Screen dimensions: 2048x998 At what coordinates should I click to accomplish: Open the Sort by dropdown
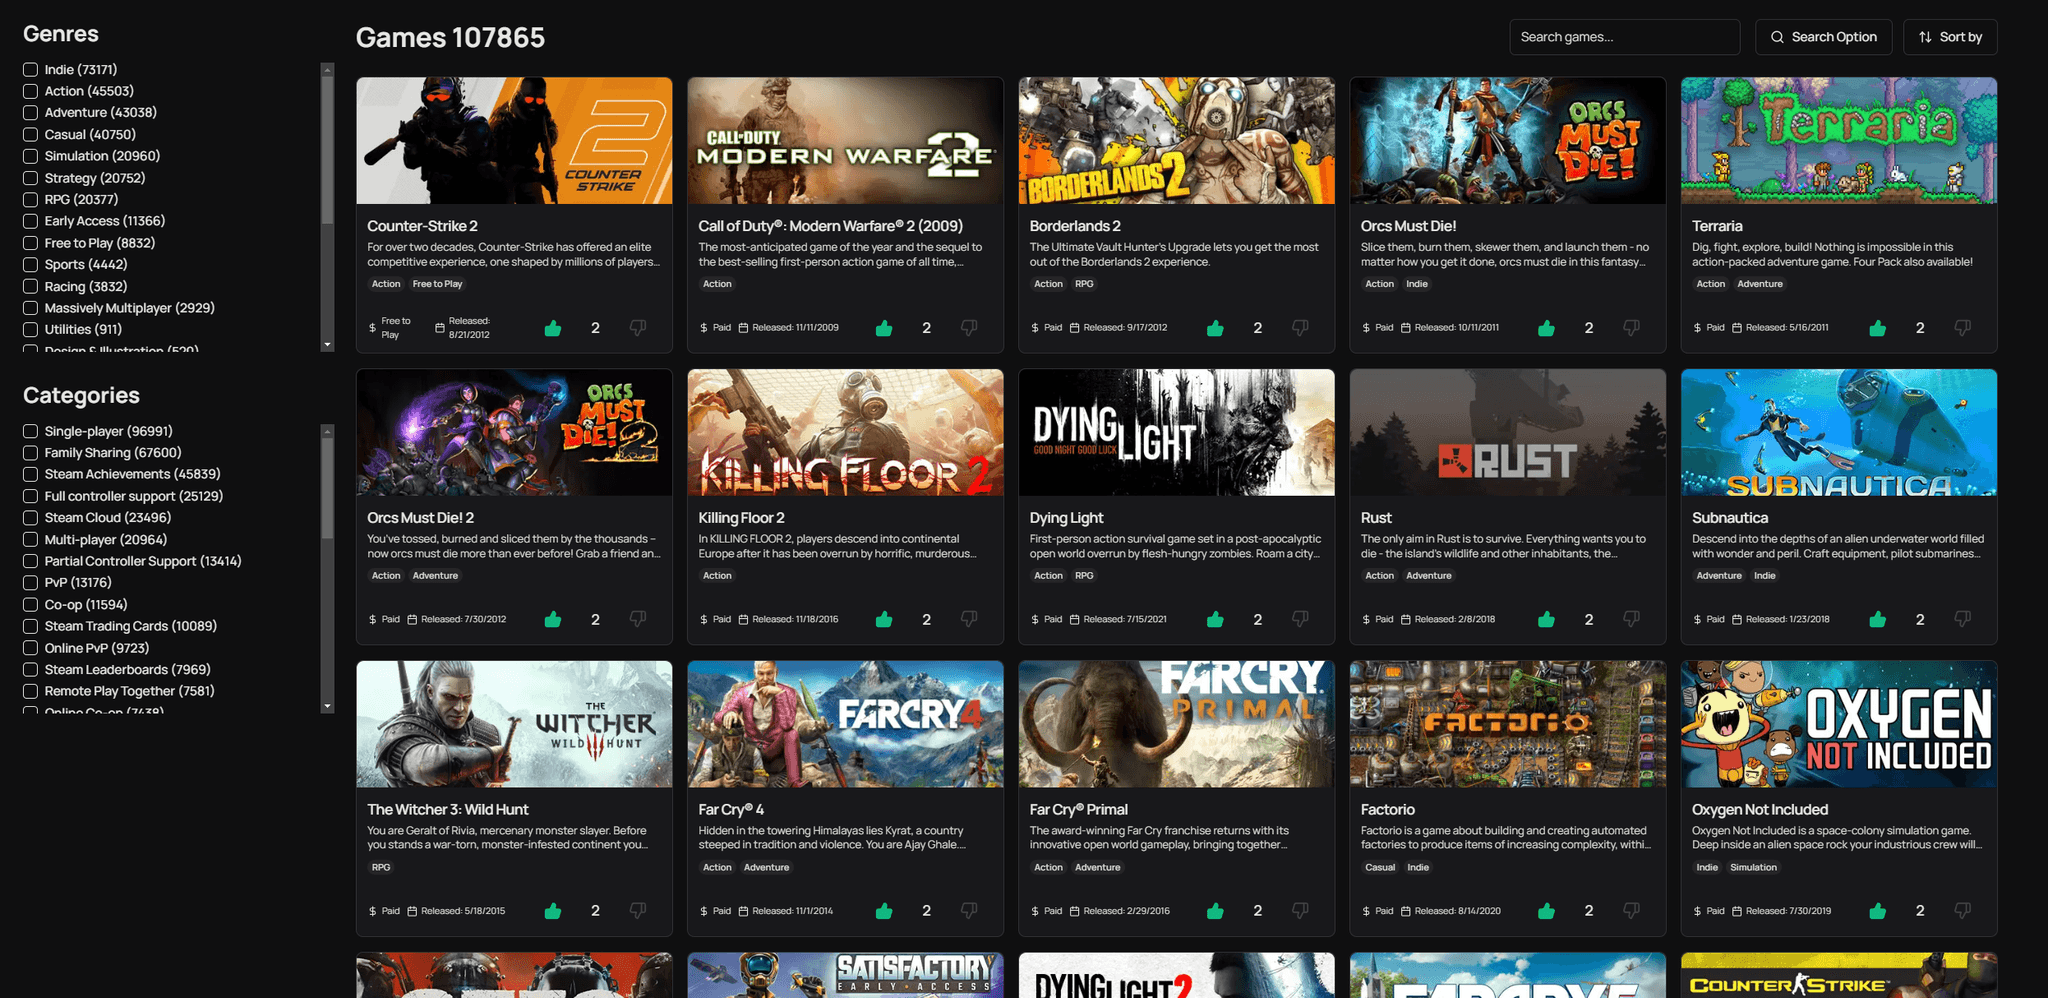click(1949, 36)
